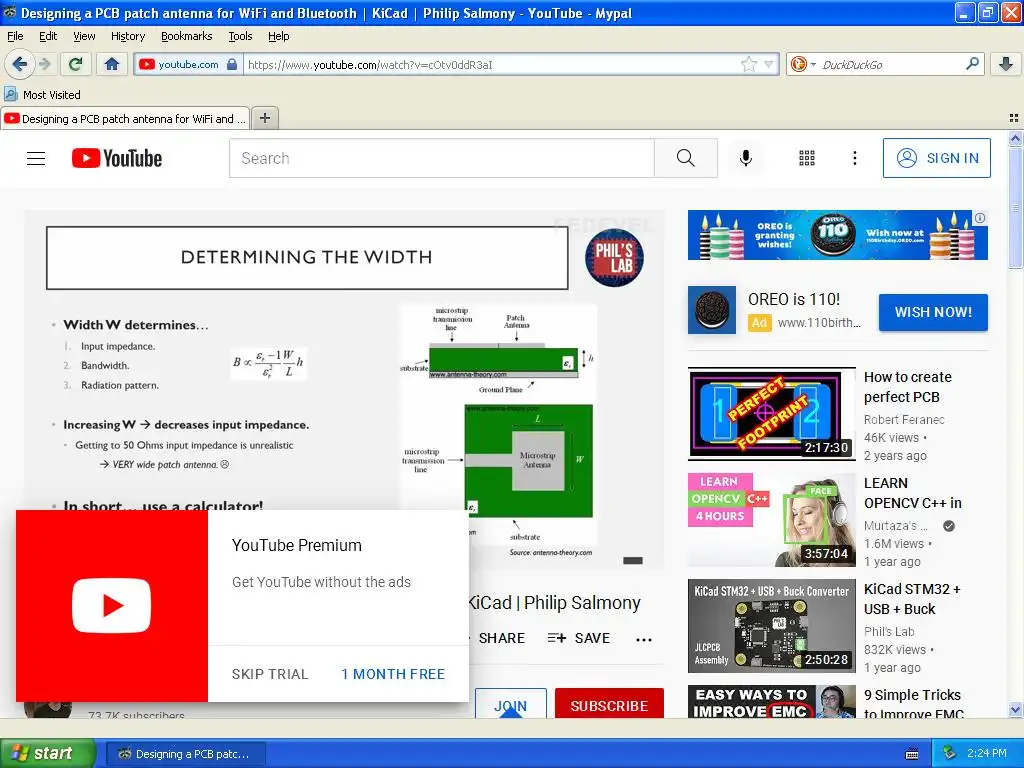
Task: Click the Robert Feranec channel name
Action: click(904, 419)
